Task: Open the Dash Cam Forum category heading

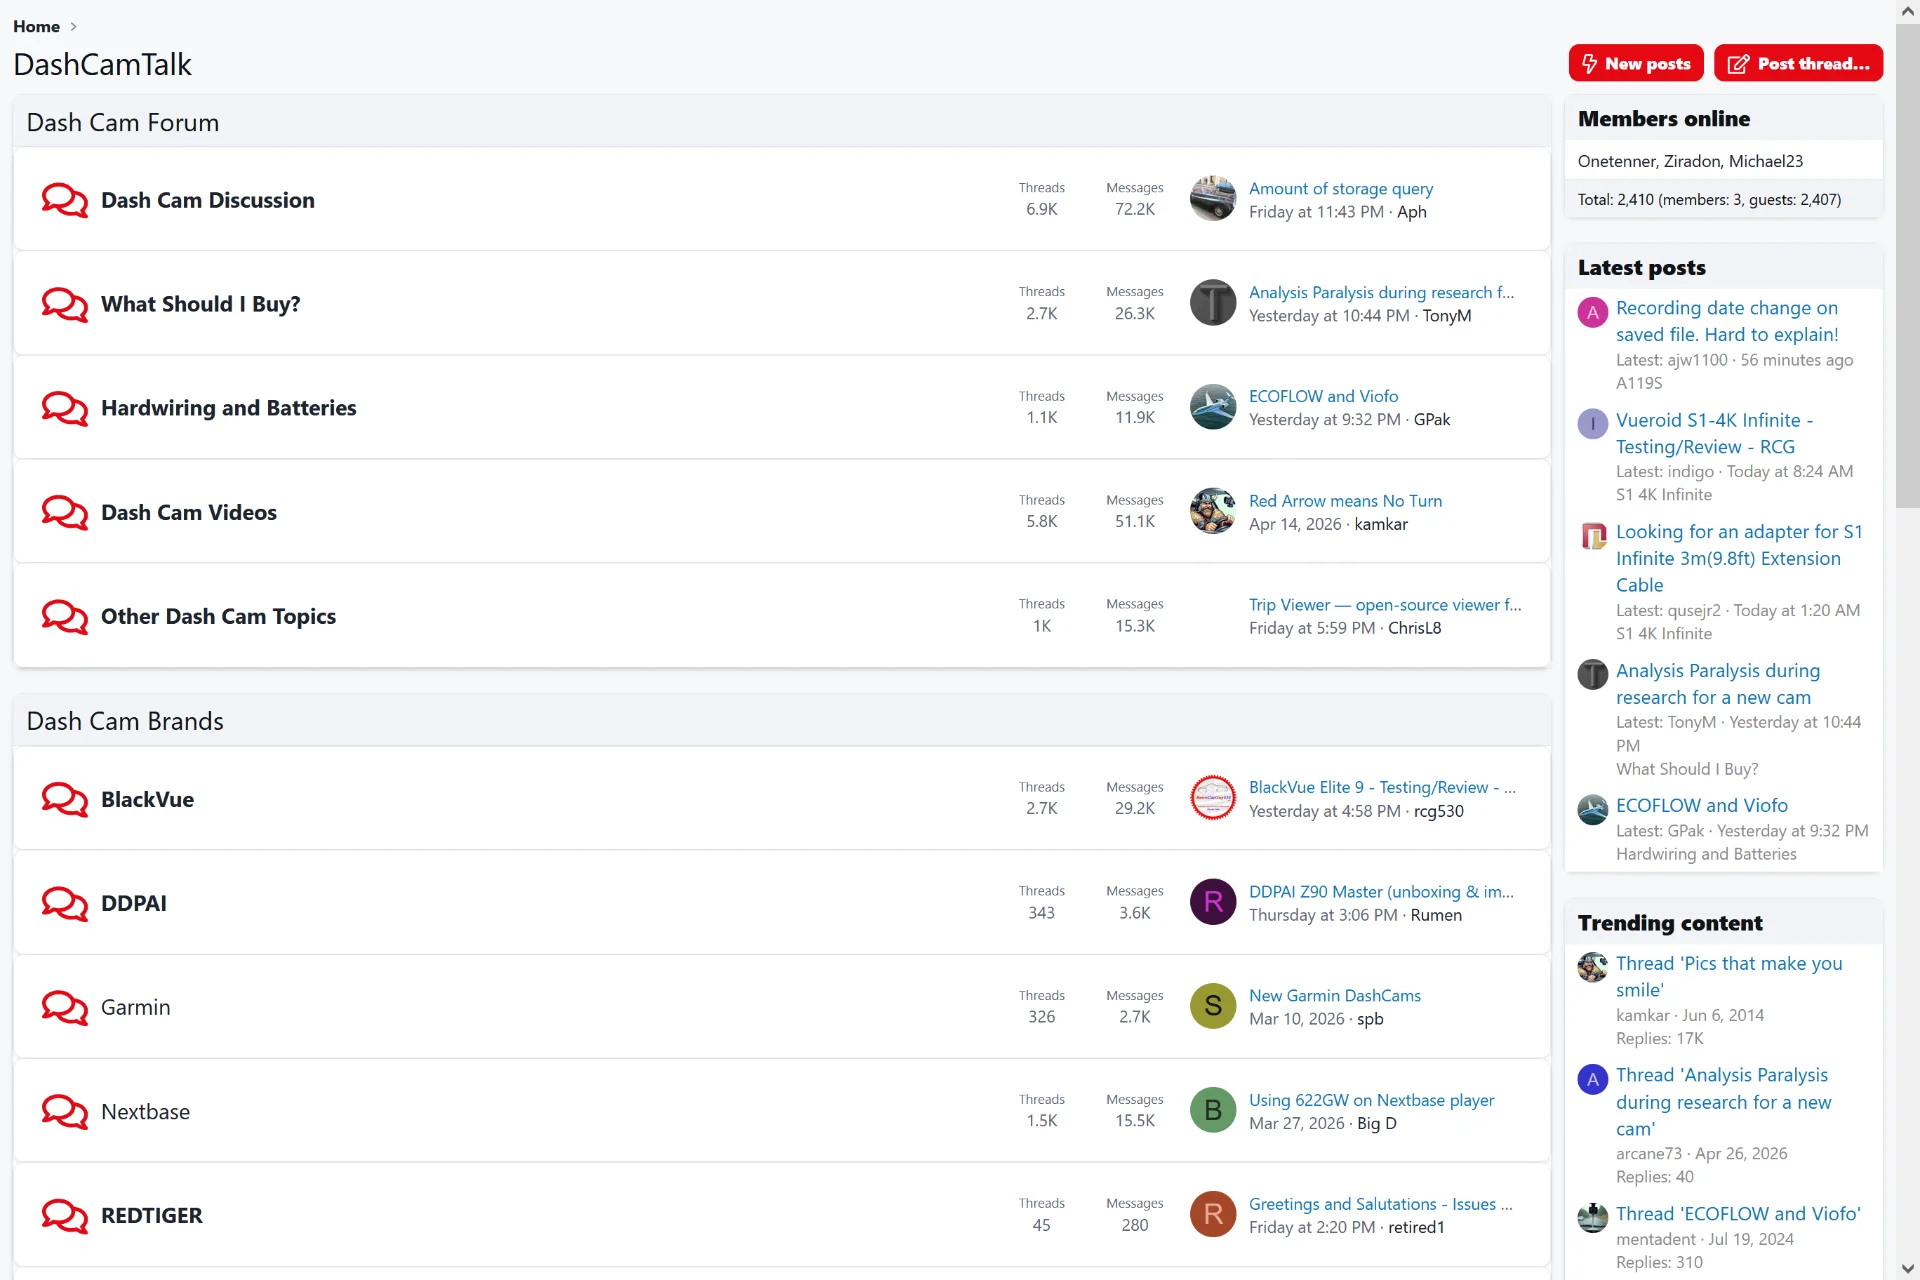Action: tap(123, 122)
